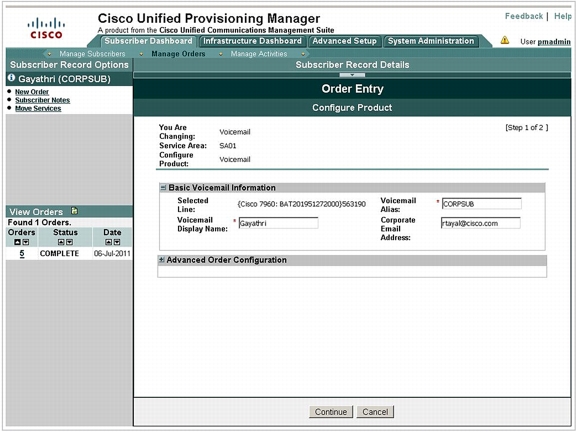Toggle the Subscriber Record Details collapse handle
This screenshot has height=434, width=578.
[x=352, y=75]
